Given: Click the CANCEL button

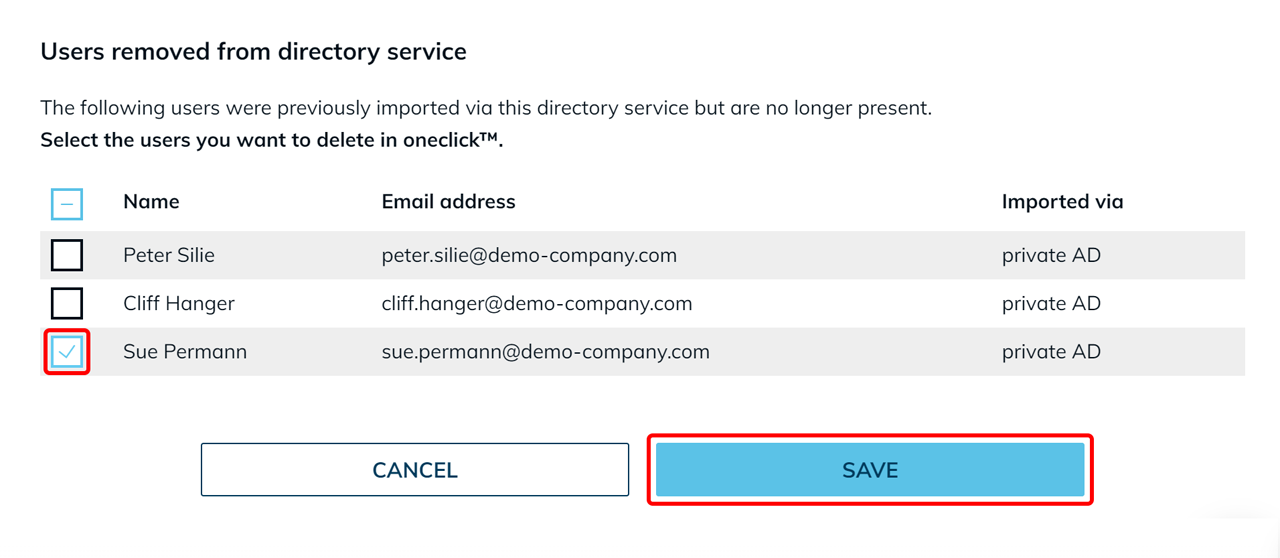Looking at the screenshot, I should point(415,470).
